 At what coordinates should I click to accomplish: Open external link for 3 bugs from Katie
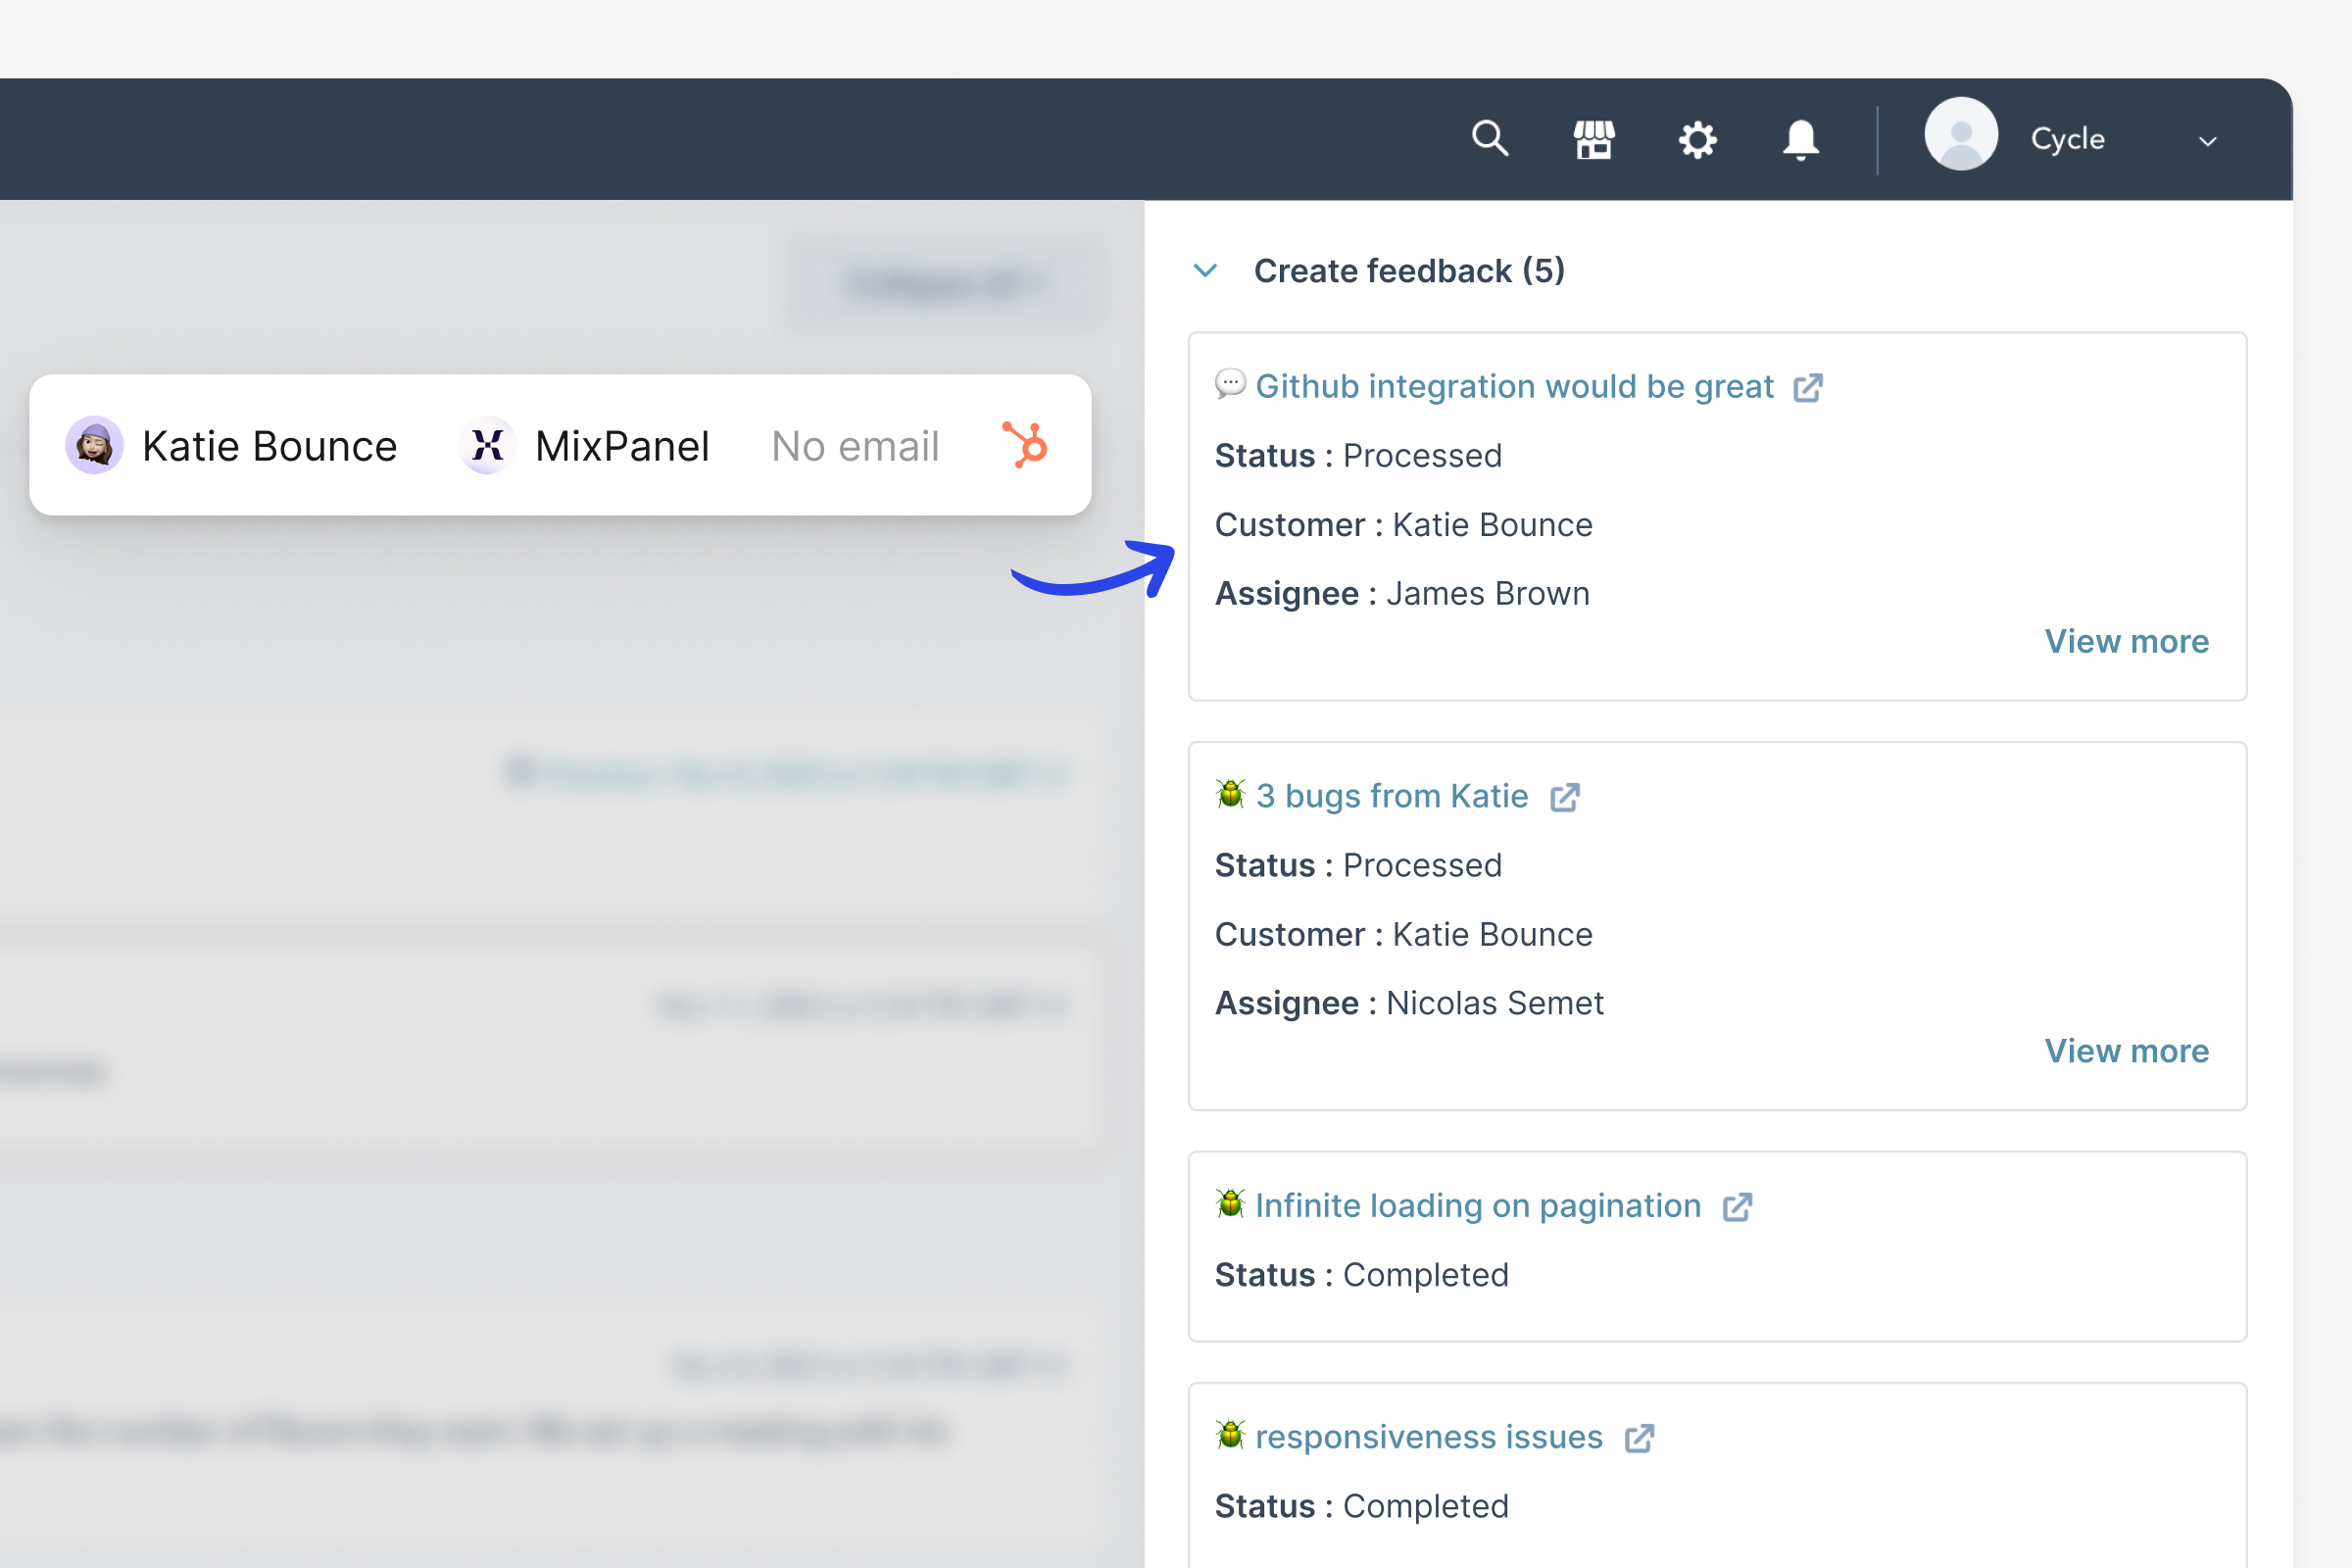click(x=1564, y=798)
